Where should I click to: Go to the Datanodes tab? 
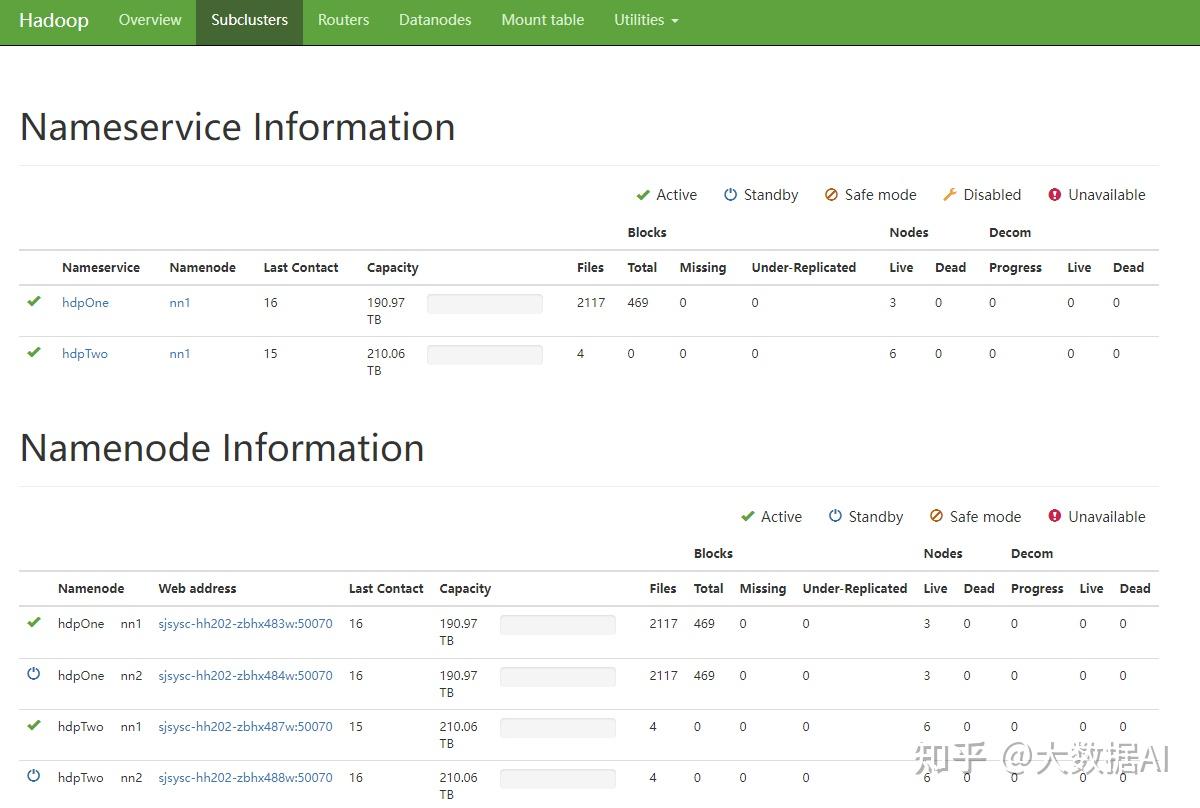click(435, 20)
